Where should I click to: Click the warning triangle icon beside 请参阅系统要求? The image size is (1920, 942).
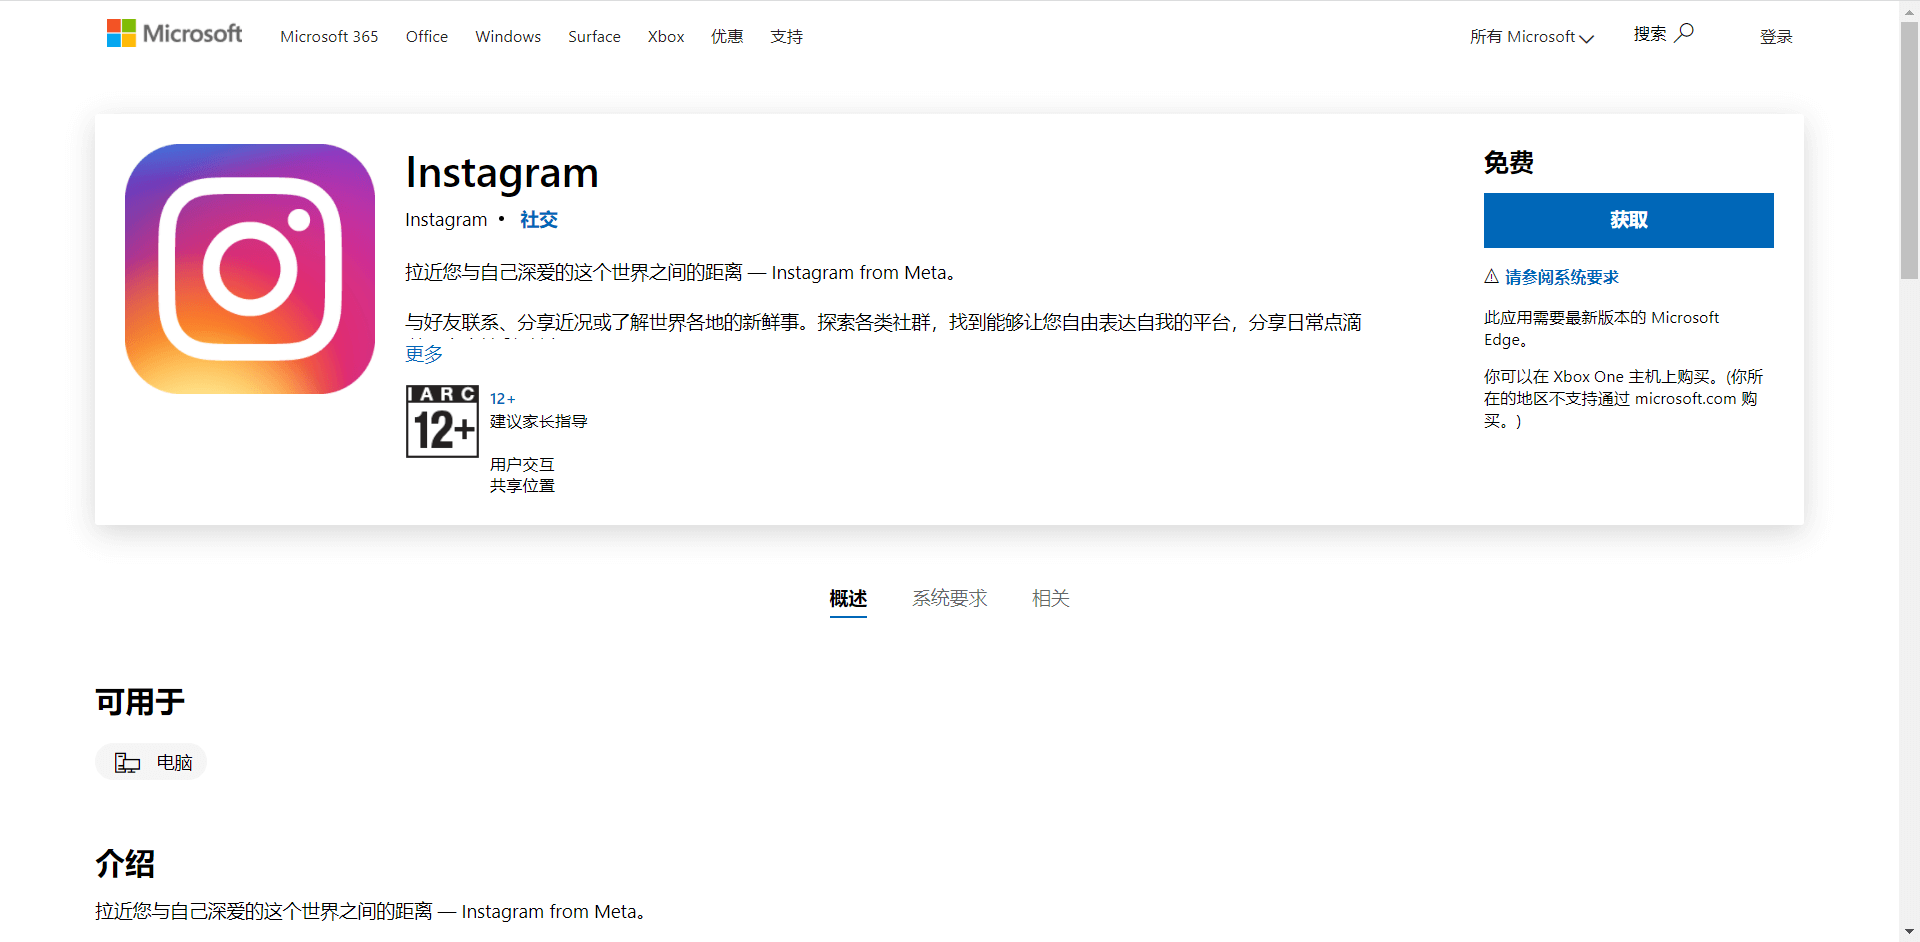(x=1491, y=276)
